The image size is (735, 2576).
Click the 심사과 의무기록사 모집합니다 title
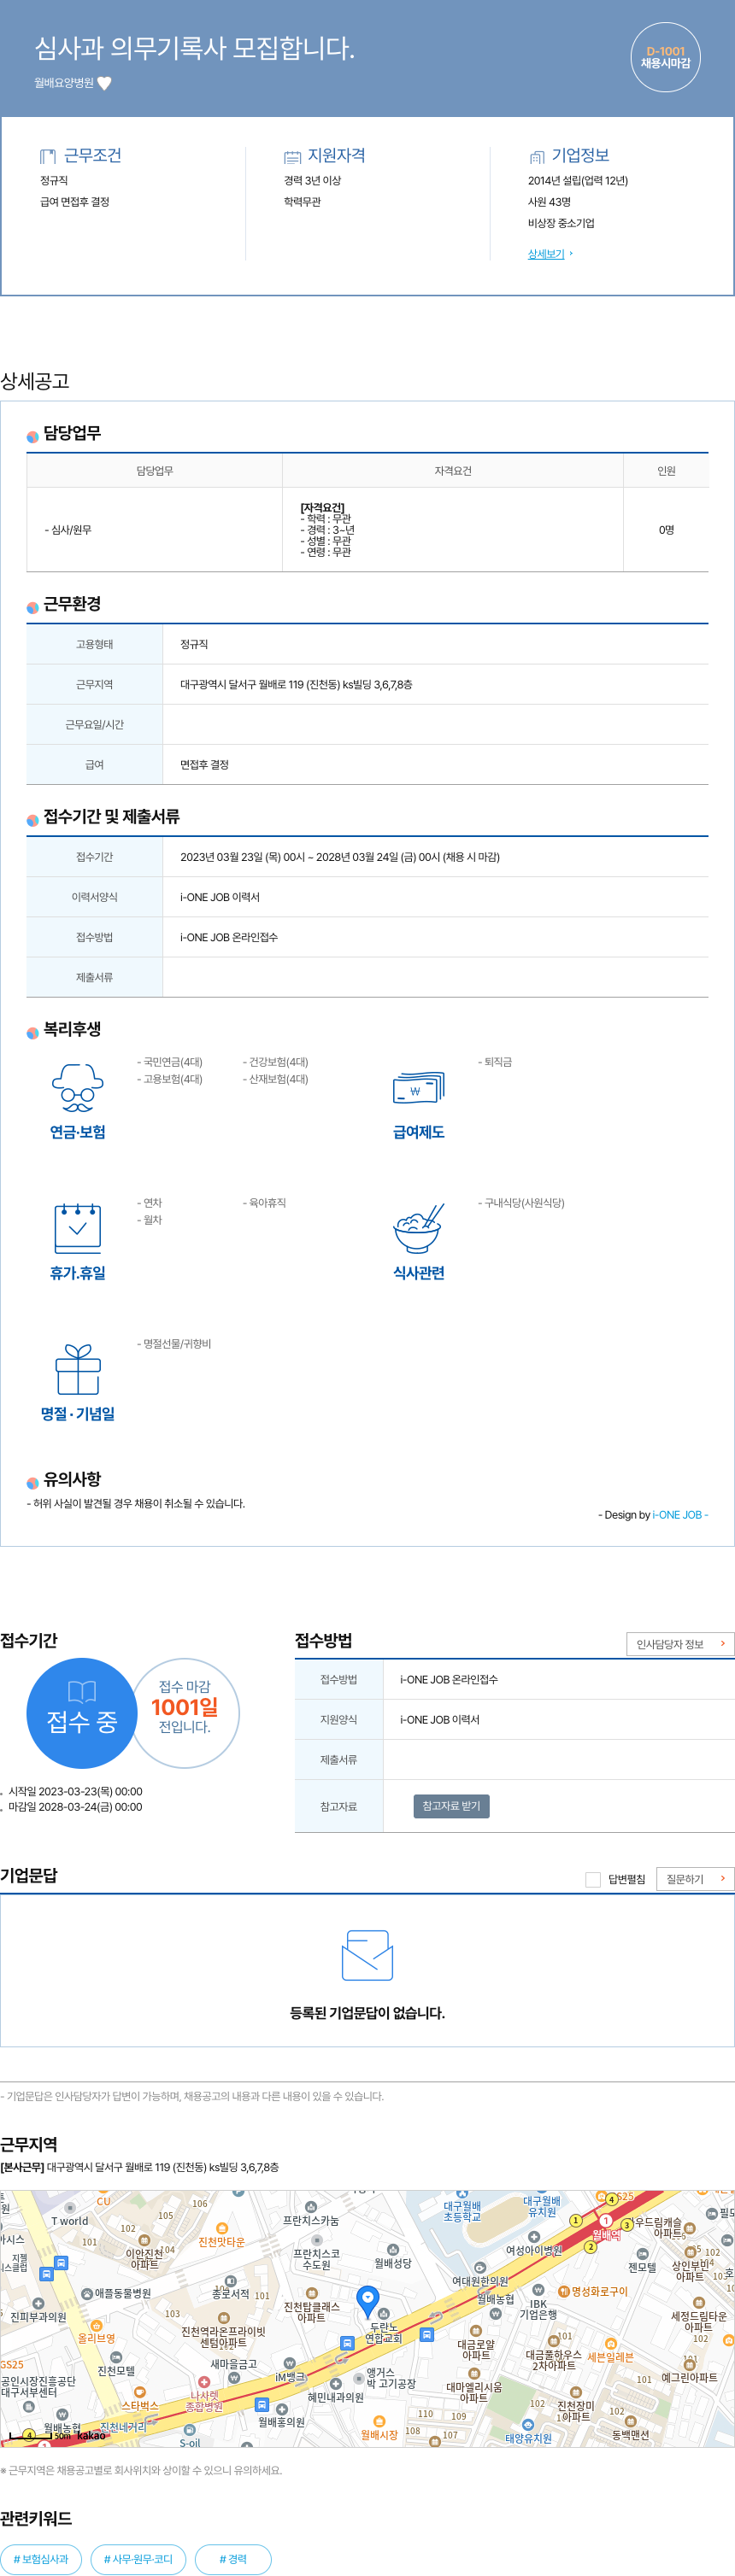click(194, 47)
